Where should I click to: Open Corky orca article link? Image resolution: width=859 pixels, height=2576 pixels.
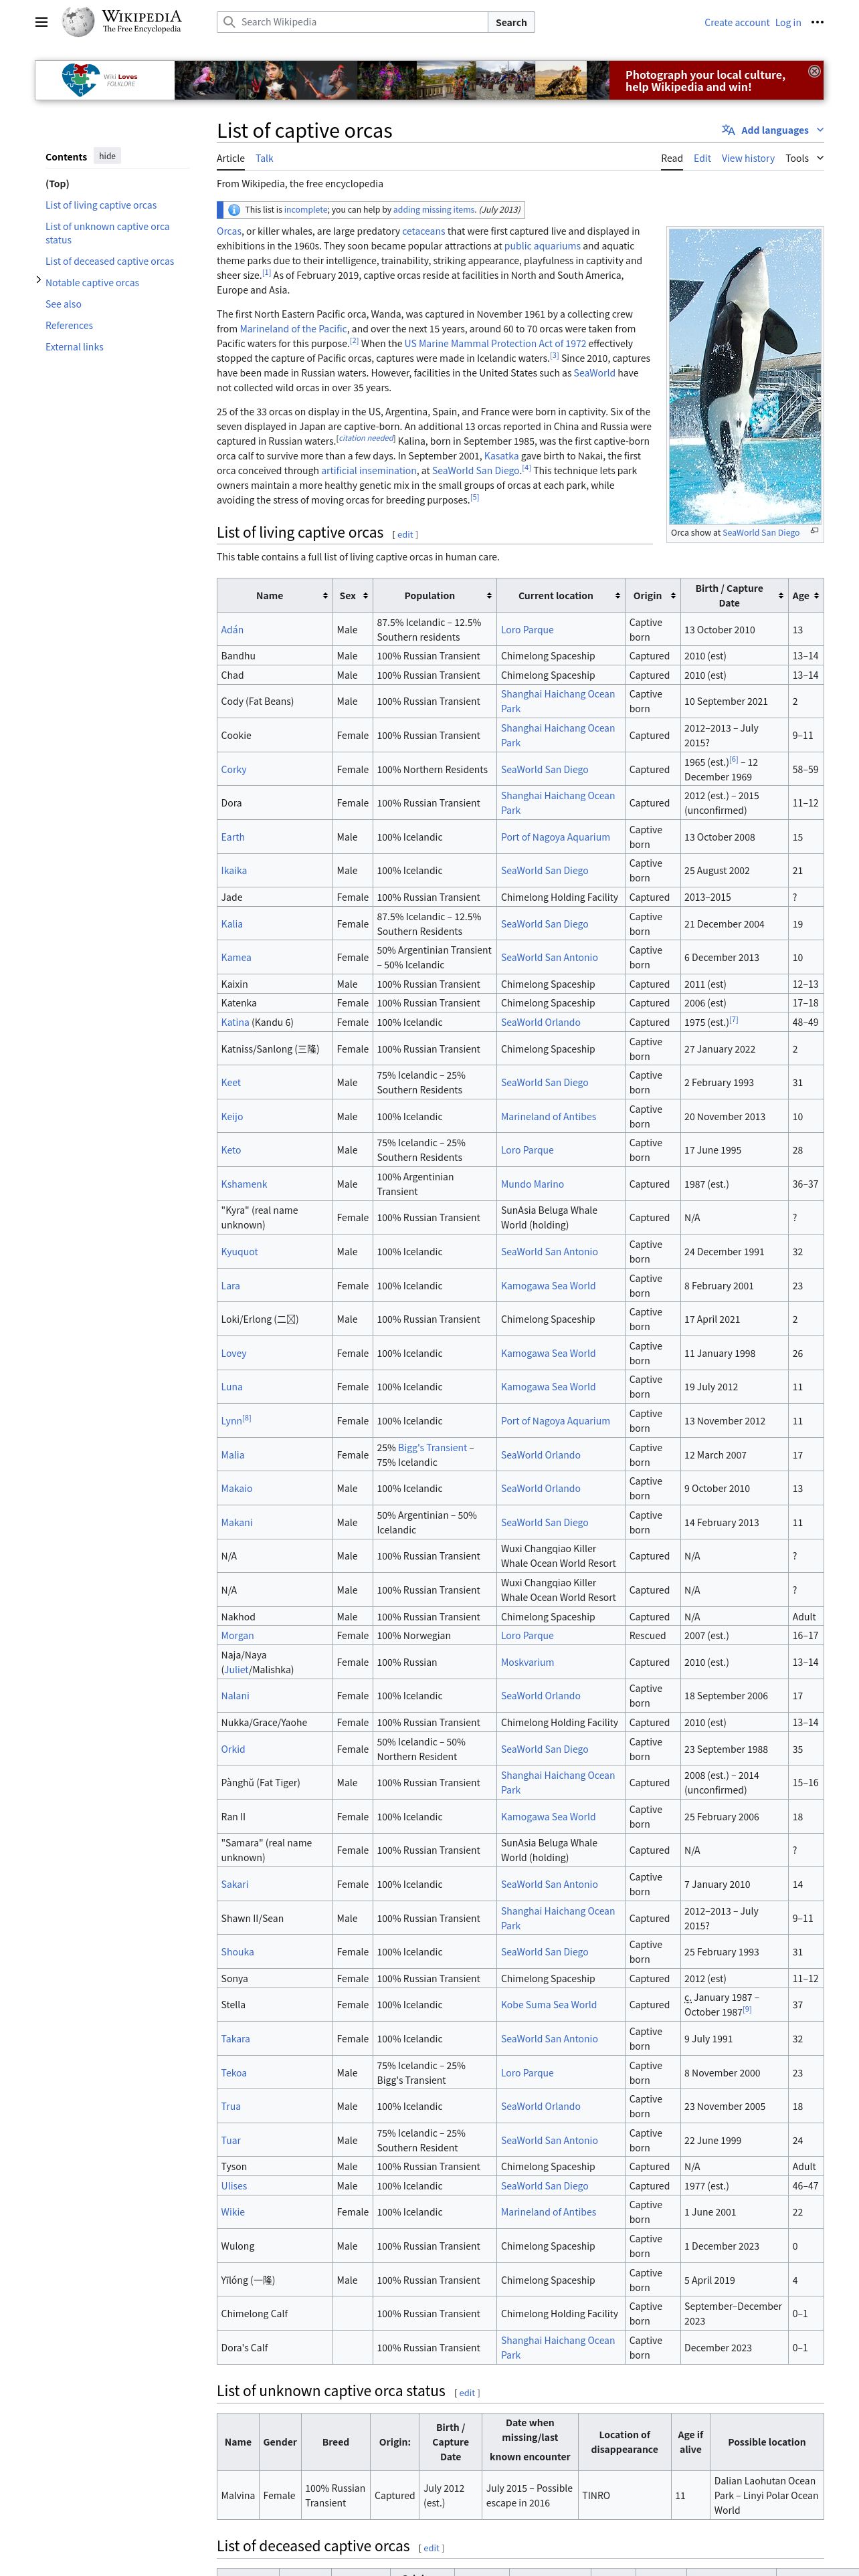tap(233, 770)
